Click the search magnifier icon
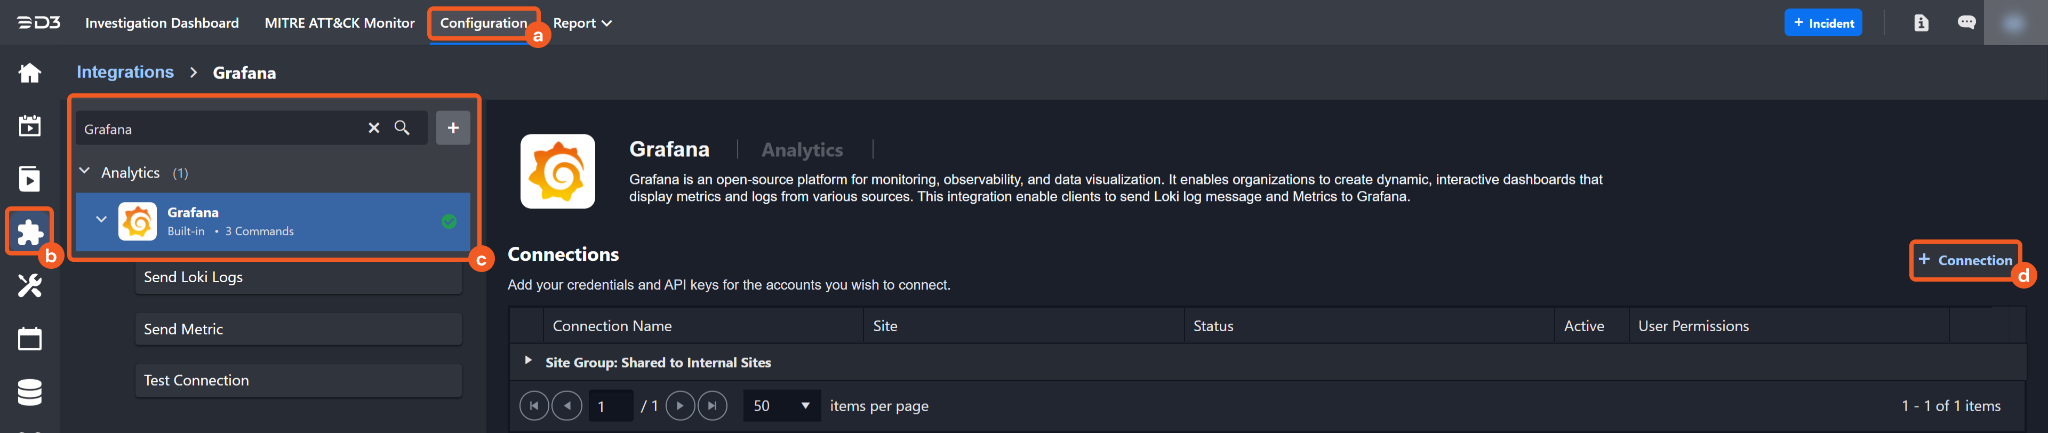Image resolution: width=2048 pixels, height=433 pixels. 402,128
